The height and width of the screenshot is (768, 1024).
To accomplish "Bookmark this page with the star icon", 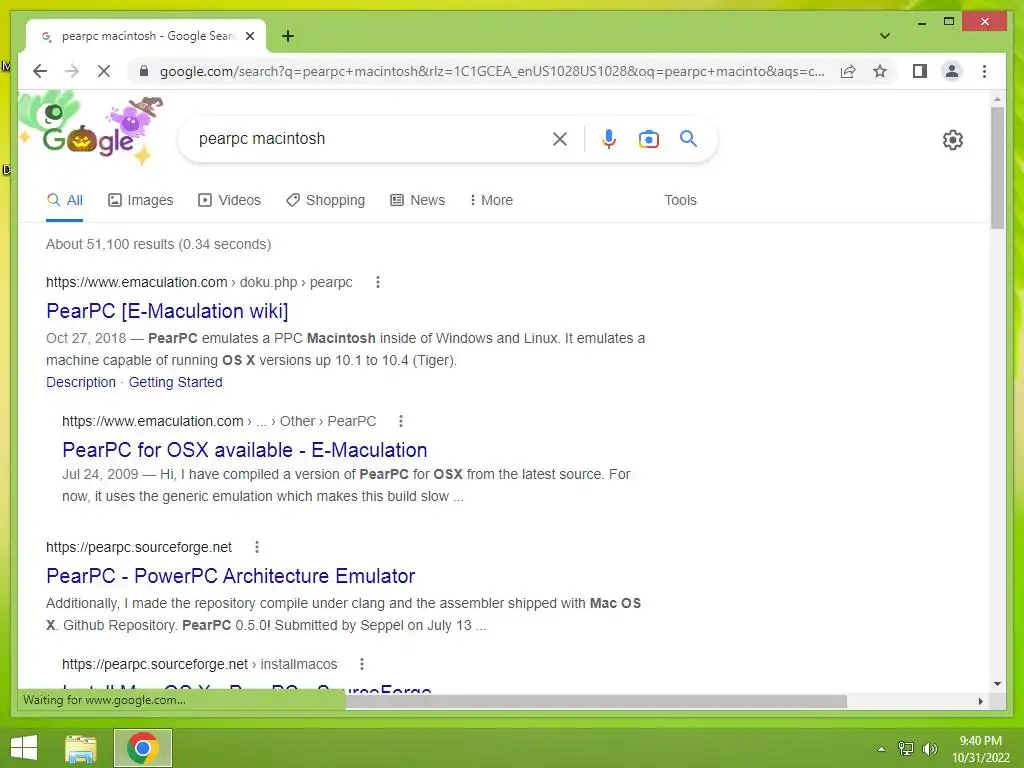I will 880,71.
